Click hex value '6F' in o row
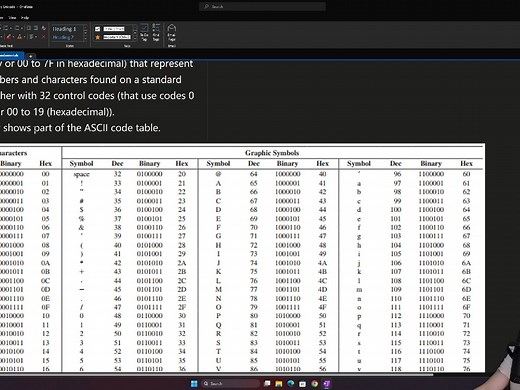Viewport: 520px width, 390px height. click(x=466, y=307)
